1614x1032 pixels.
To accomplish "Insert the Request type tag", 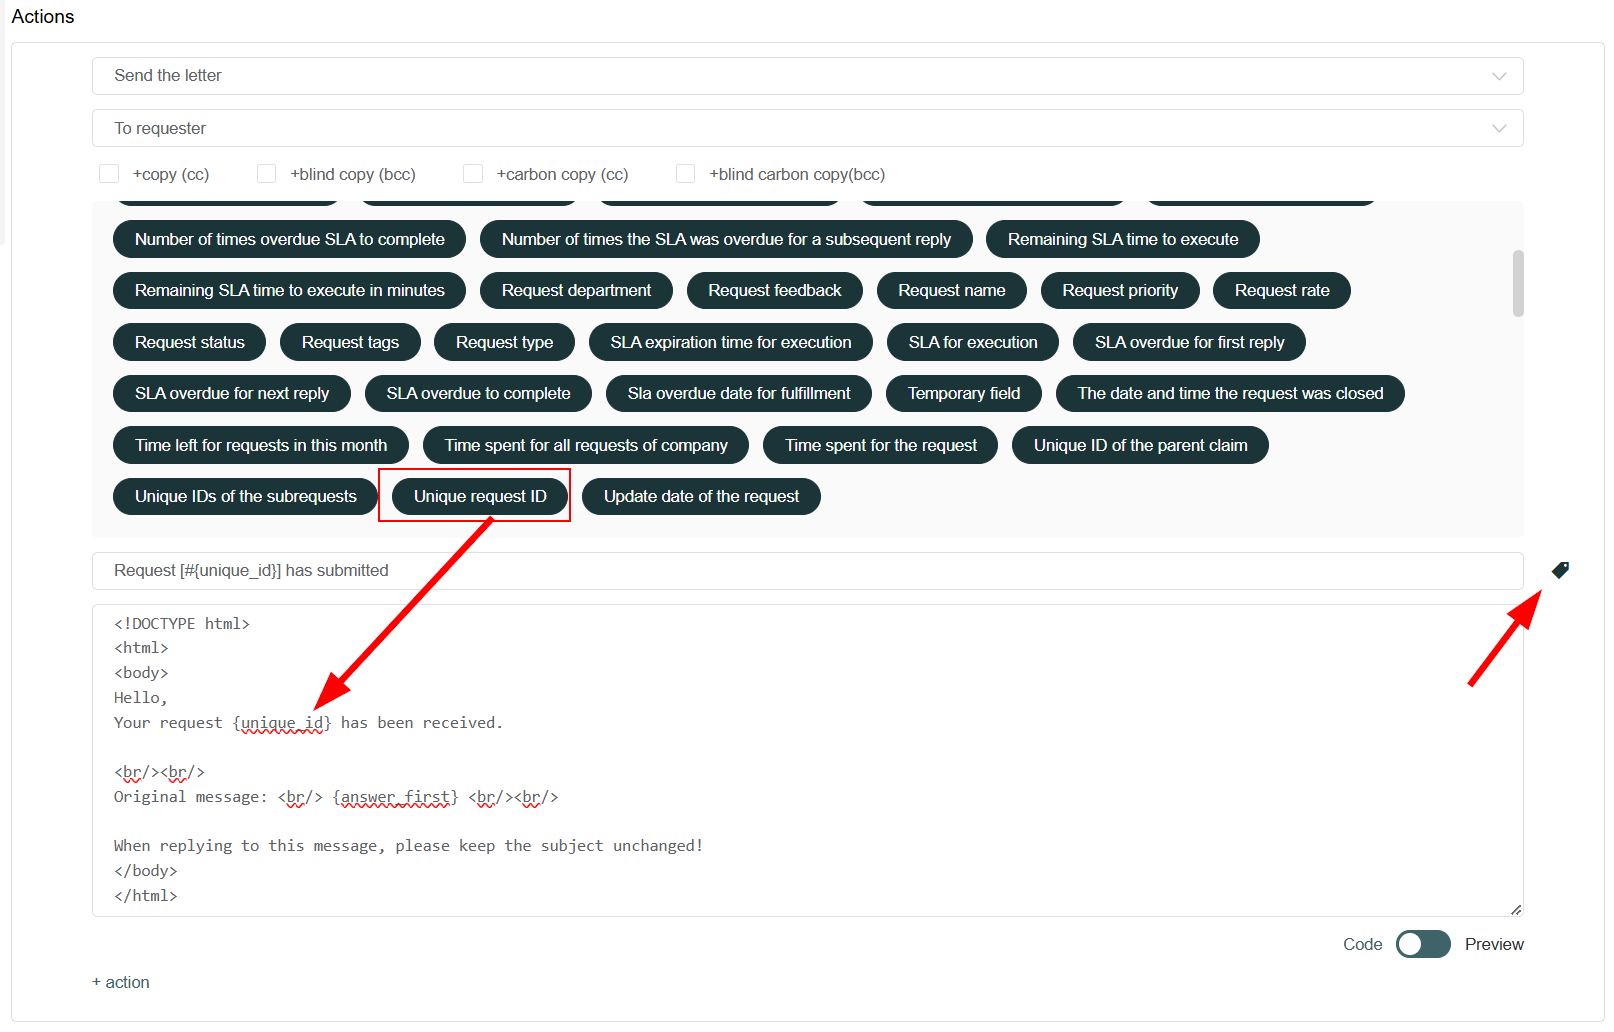I will (x=504, y=342).
